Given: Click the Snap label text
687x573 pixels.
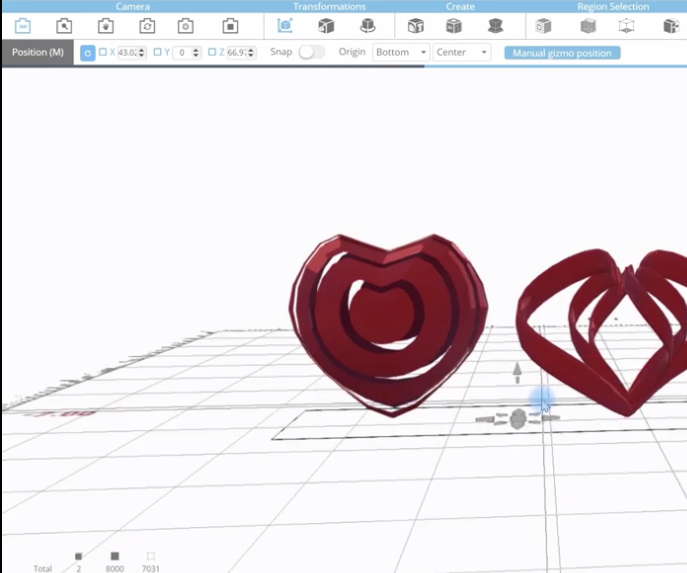Looking at the screenshot, I should [281, 52].
